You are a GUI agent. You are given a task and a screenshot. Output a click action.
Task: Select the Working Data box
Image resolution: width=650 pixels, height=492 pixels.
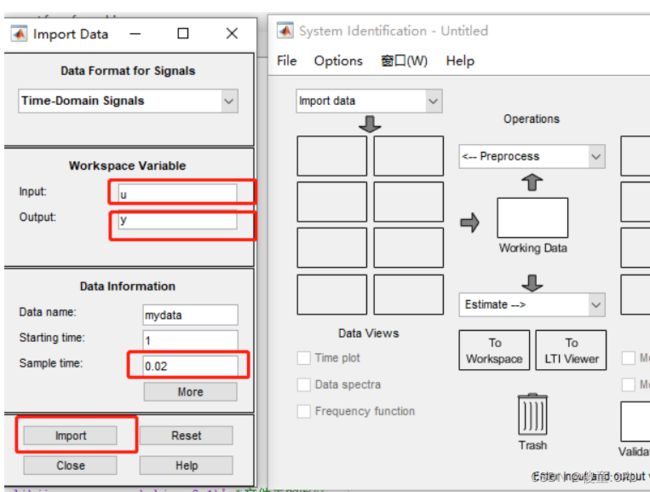[532, 218]
